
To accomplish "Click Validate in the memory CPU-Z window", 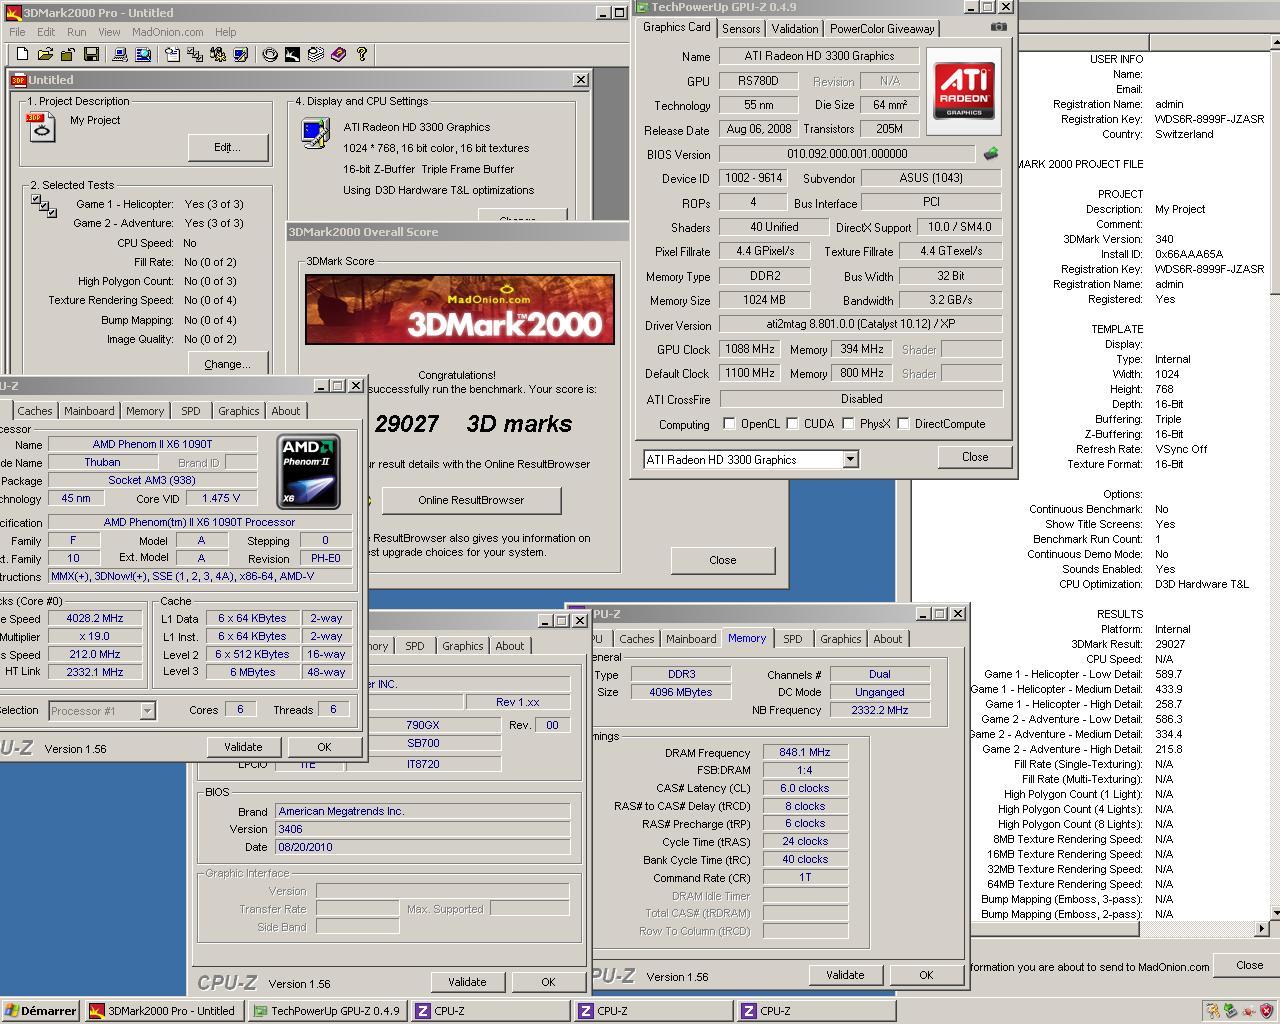I will click(845, 975).
